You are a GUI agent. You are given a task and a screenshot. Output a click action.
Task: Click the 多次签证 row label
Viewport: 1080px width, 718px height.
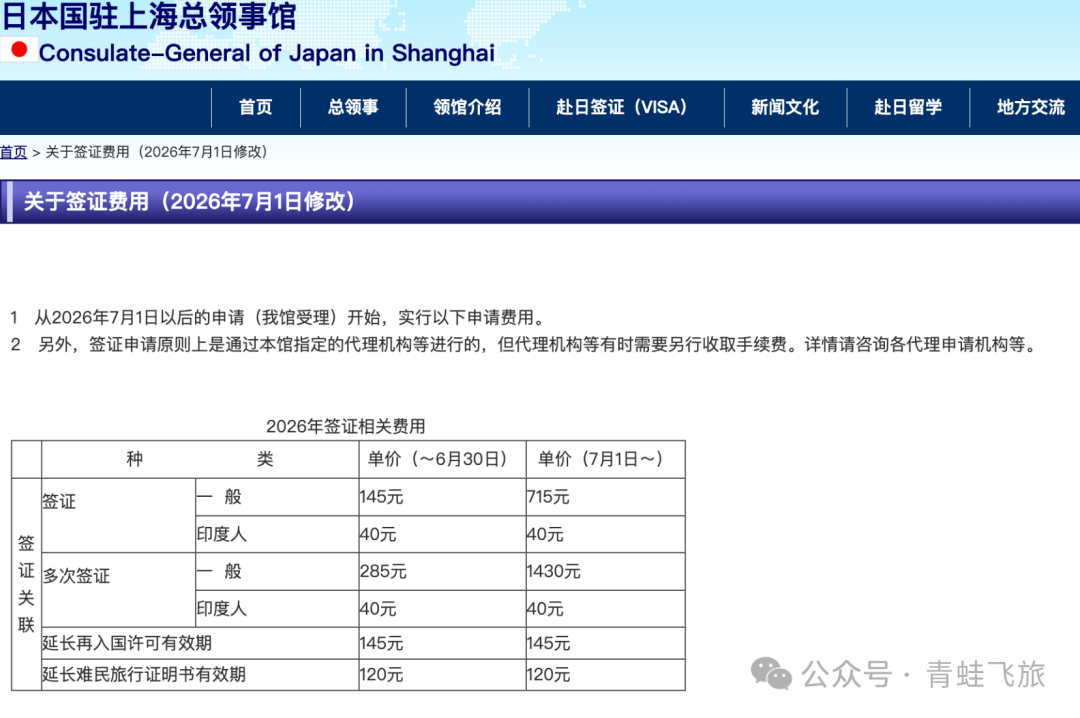(x=76, y=576)
